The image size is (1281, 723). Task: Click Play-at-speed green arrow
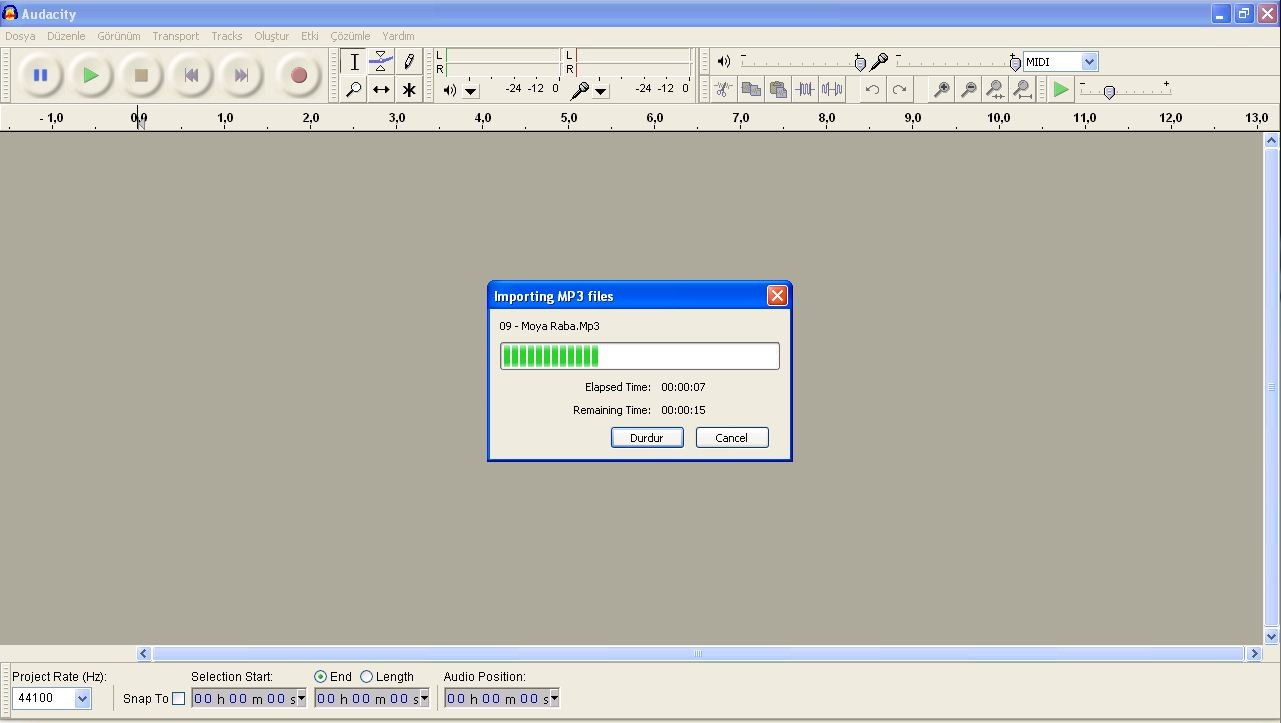1061,90
